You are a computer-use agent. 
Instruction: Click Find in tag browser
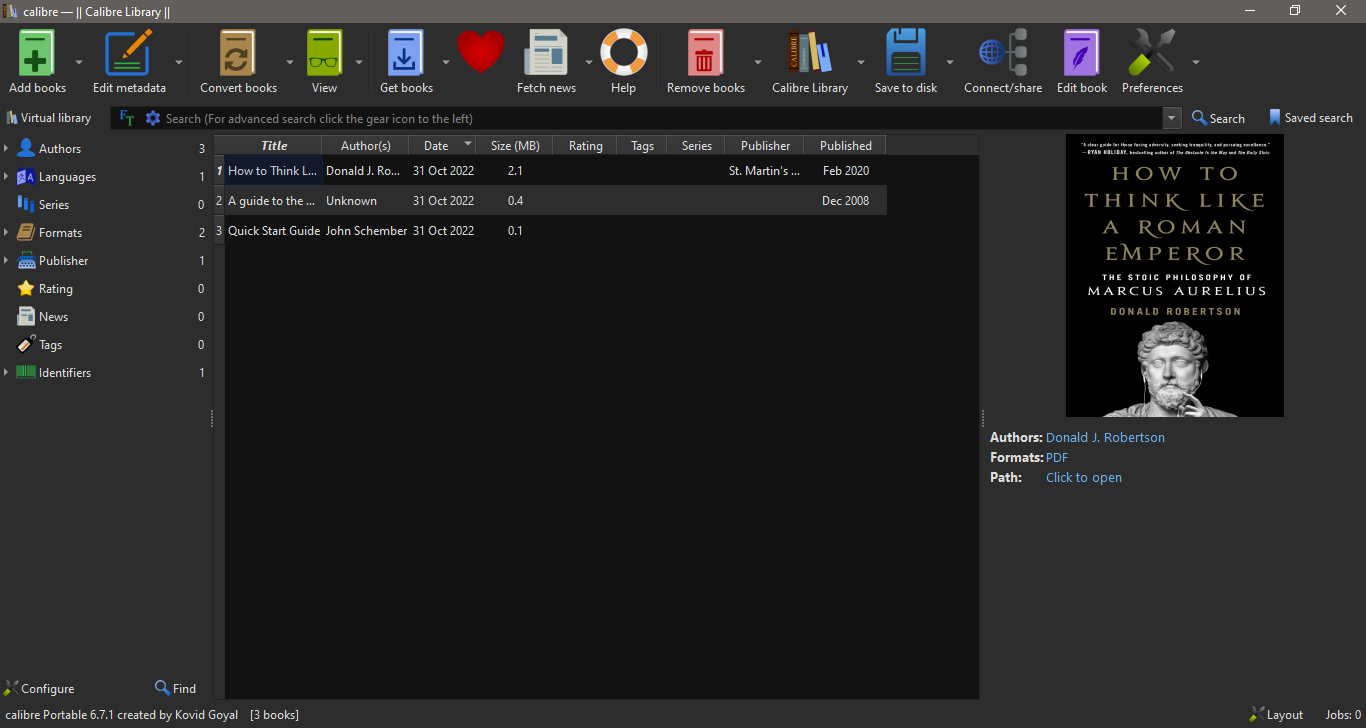coord(175,688)
